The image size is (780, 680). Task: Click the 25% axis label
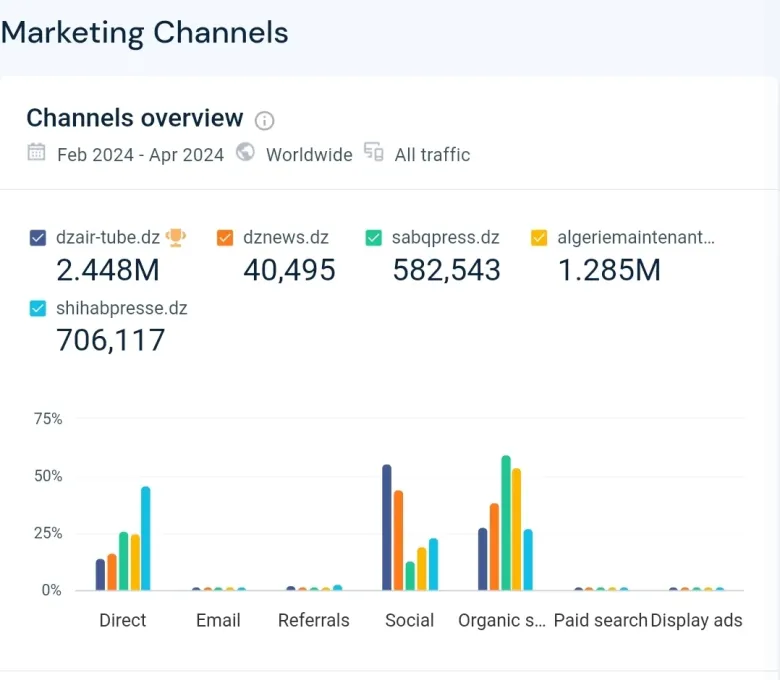(48, 533)
